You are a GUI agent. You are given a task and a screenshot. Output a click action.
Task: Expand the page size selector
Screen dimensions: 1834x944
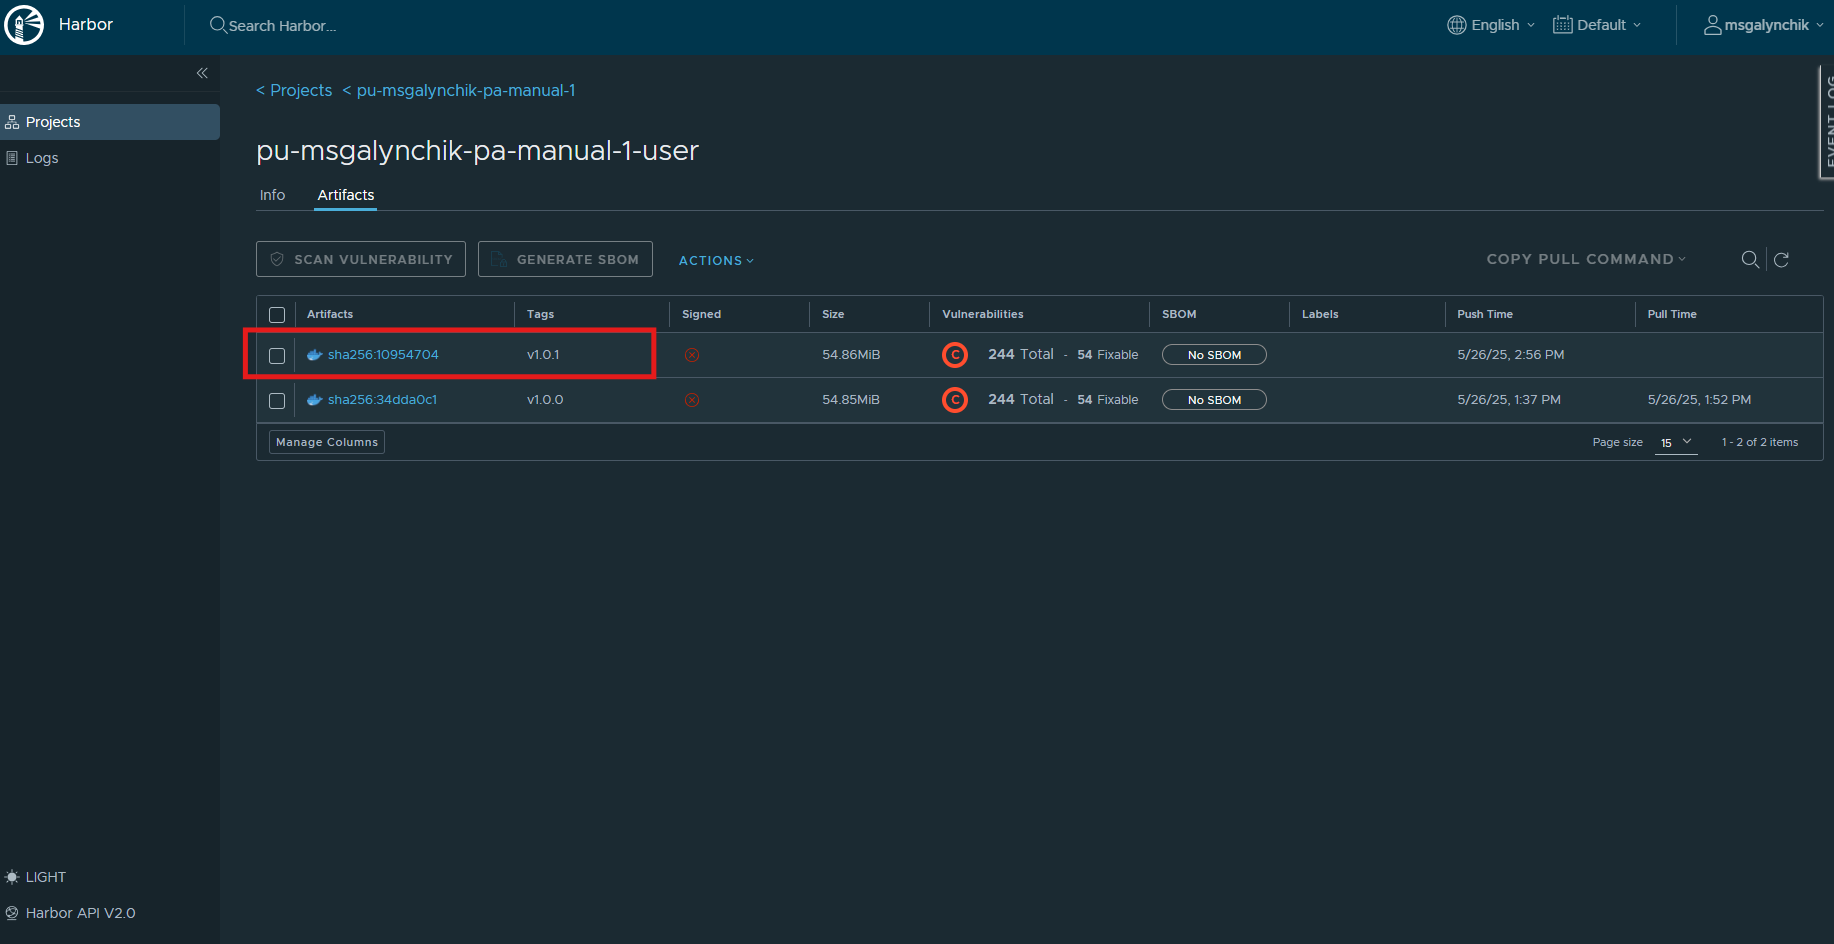[1676, 442]
